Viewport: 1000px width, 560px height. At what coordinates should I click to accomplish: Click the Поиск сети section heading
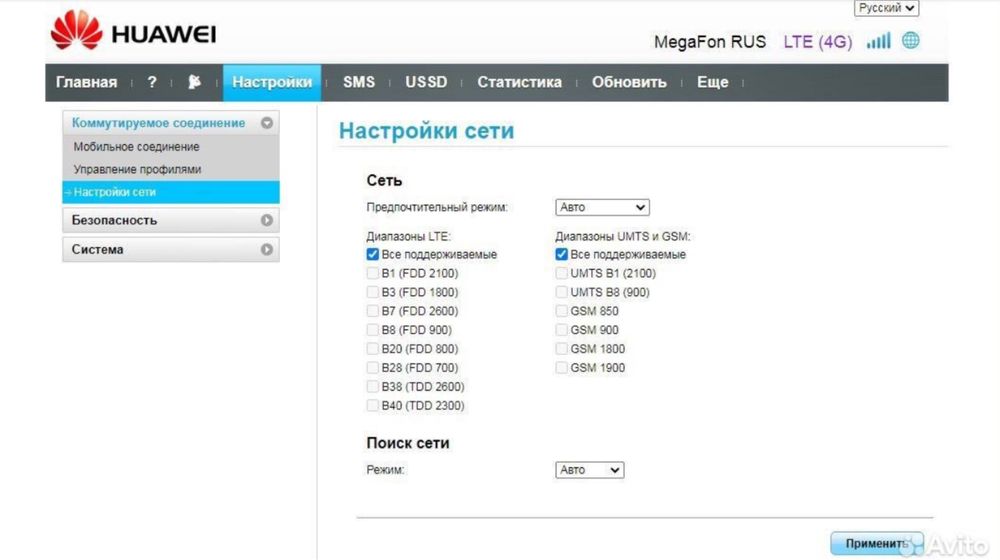[x=408, y=443]
